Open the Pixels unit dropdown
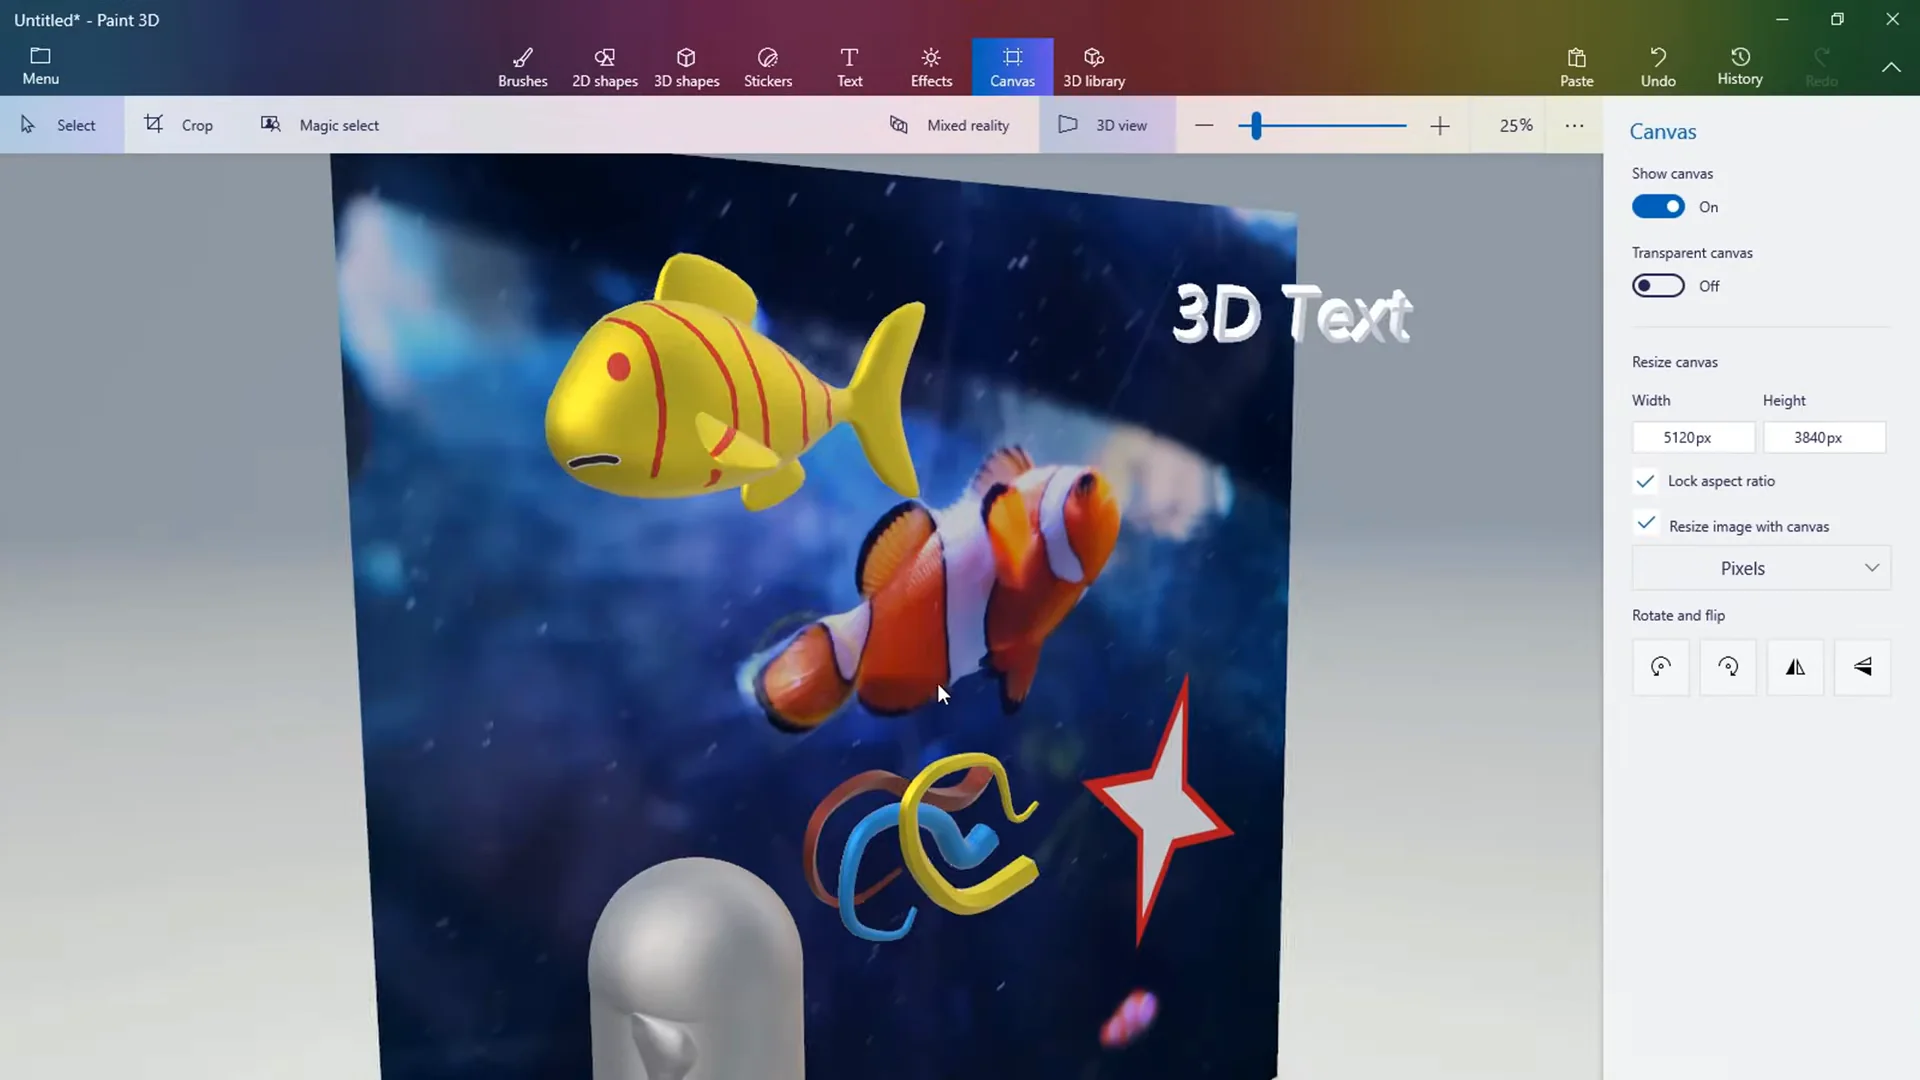 (x=1761, y=568)
